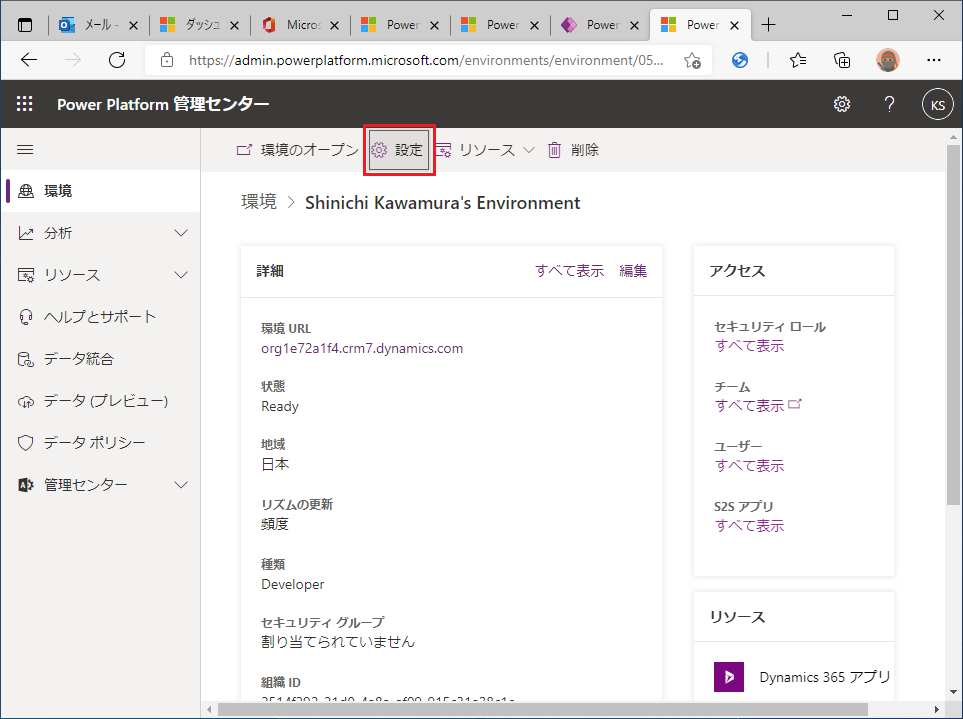Open the browser favorites list icon
The height and width of the screenshot is (719, 963).
[798, 60]
